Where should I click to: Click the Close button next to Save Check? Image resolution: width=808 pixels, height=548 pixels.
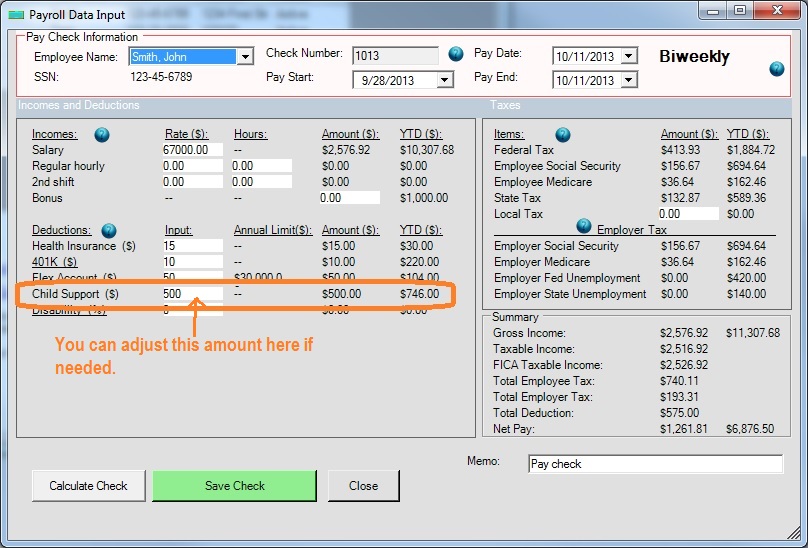pos(363,486)
